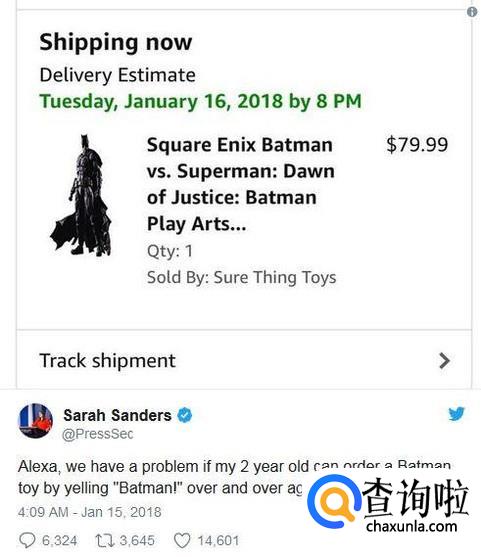Click the info icon in the top corner
Image resolution: width=481 pixels, height=557 pixels.
pos(472,12)
